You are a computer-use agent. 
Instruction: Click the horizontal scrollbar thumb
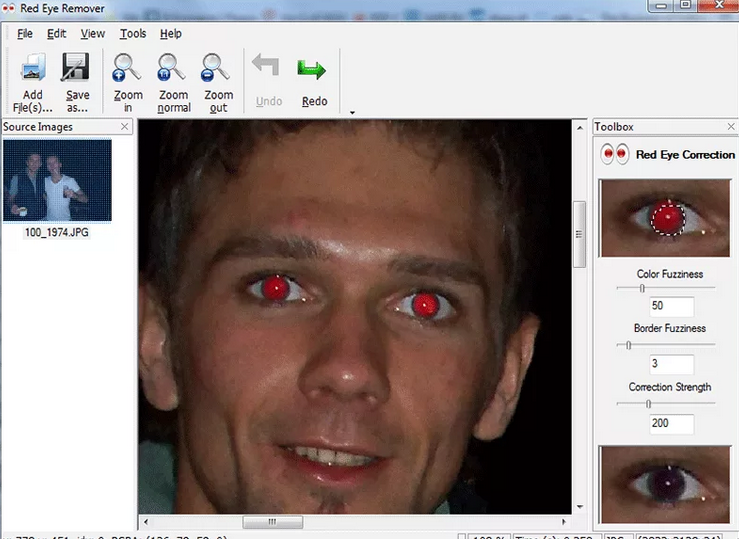click(272, 522)
